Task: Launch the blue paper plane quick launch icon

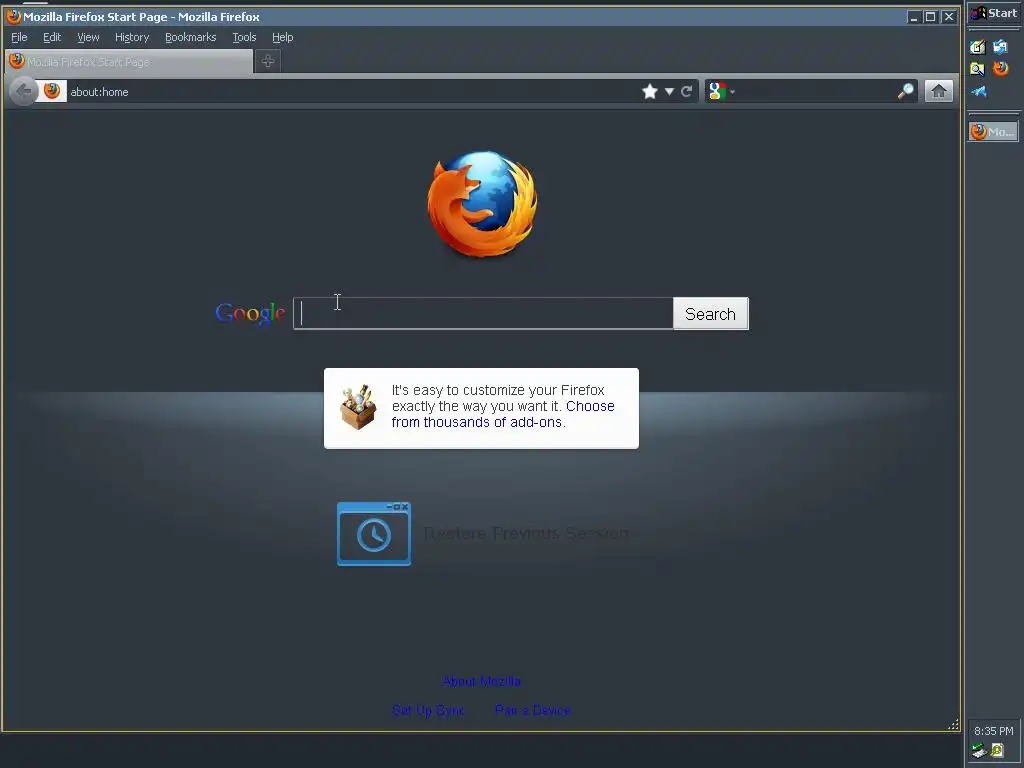Action: 978,91
